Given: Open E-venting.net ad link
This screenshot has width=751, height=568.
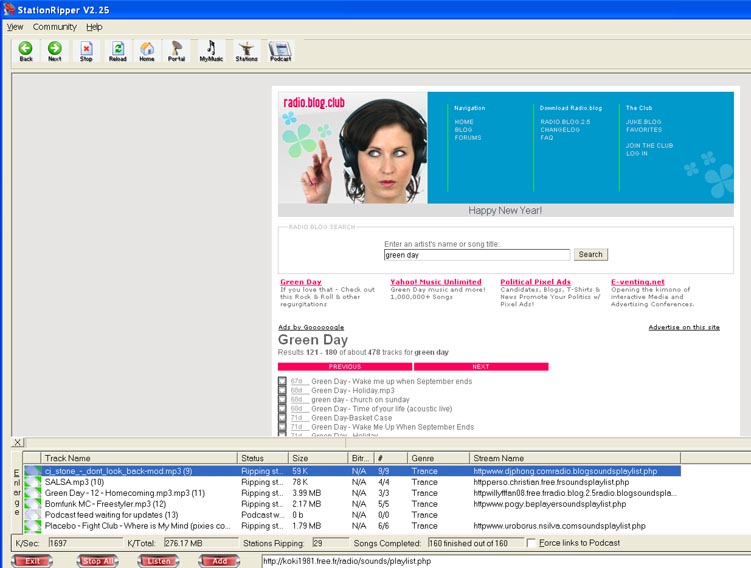Looking at the screenshot, I should (x=637, y=282).
